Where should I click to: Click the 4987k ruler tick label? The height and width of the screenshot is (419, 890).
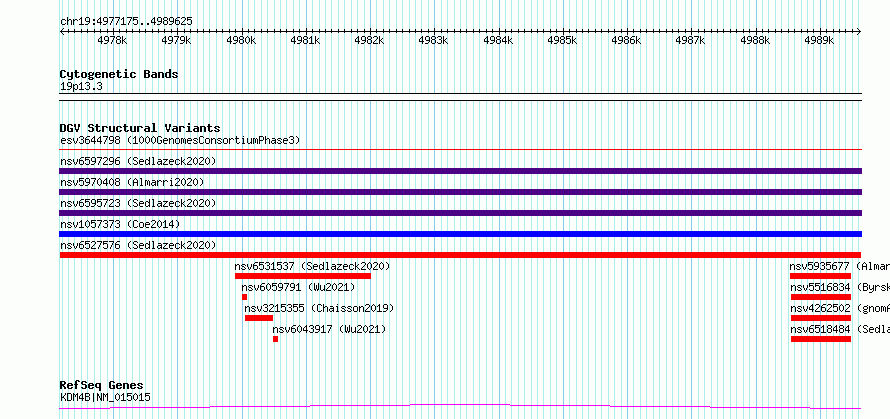tap(691, 40)
